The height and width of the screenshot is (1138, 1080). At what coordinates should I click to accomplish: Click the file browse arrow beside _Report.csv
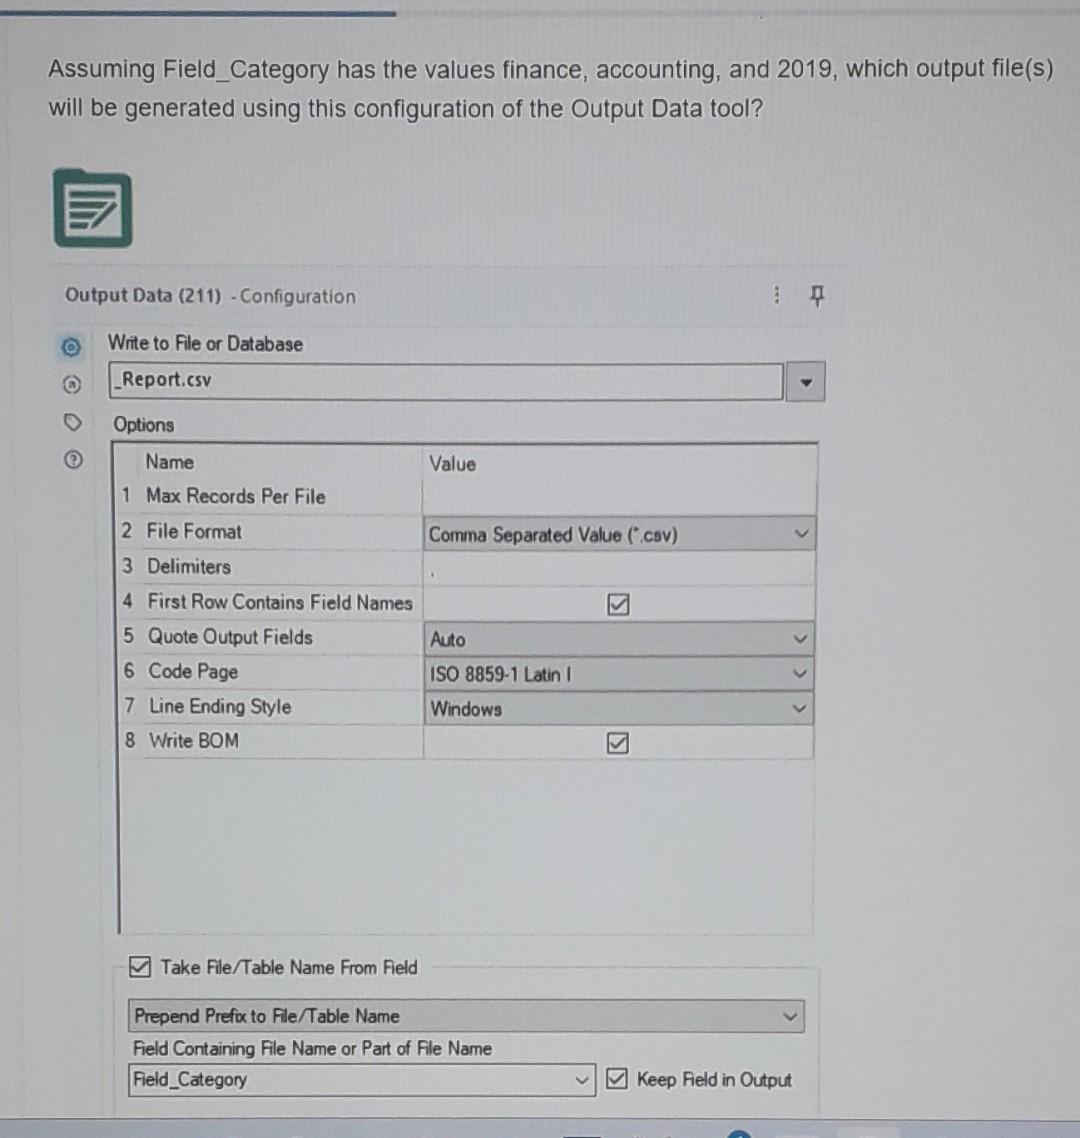(805, 380)
